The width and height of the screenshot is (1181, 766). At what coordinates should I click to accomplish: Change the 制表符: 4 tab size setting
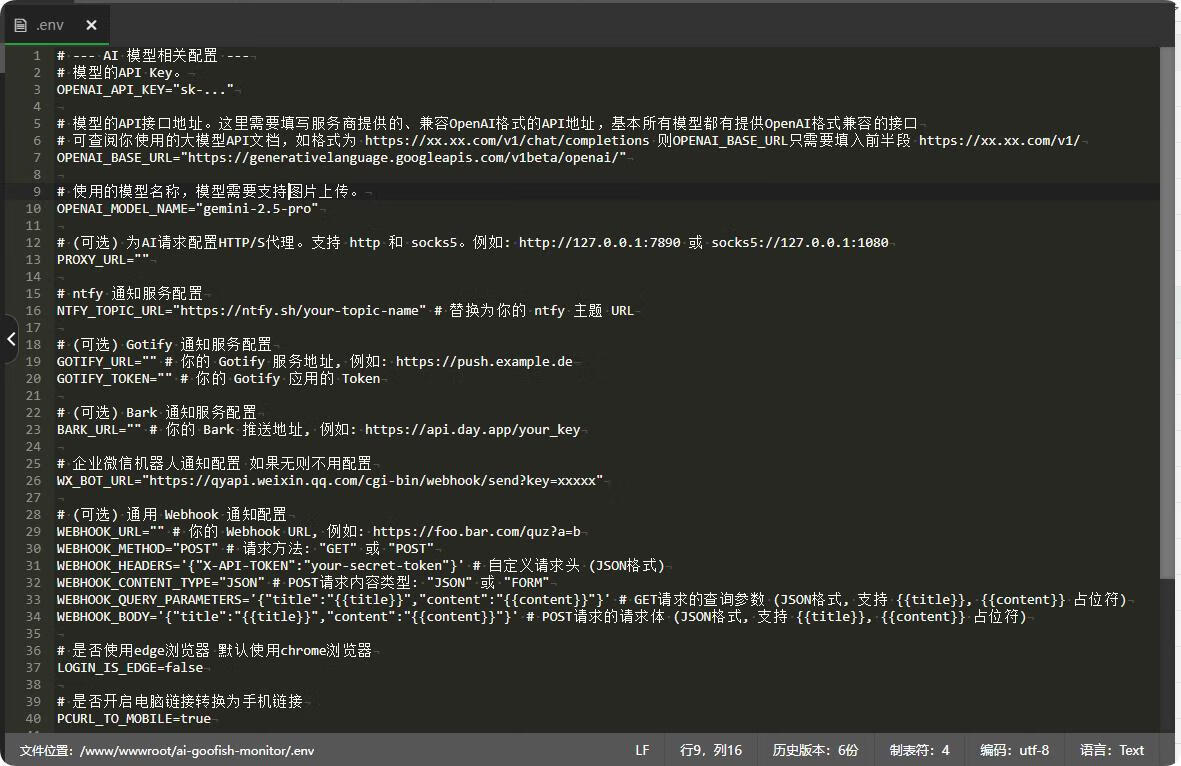tap(919, 750)
